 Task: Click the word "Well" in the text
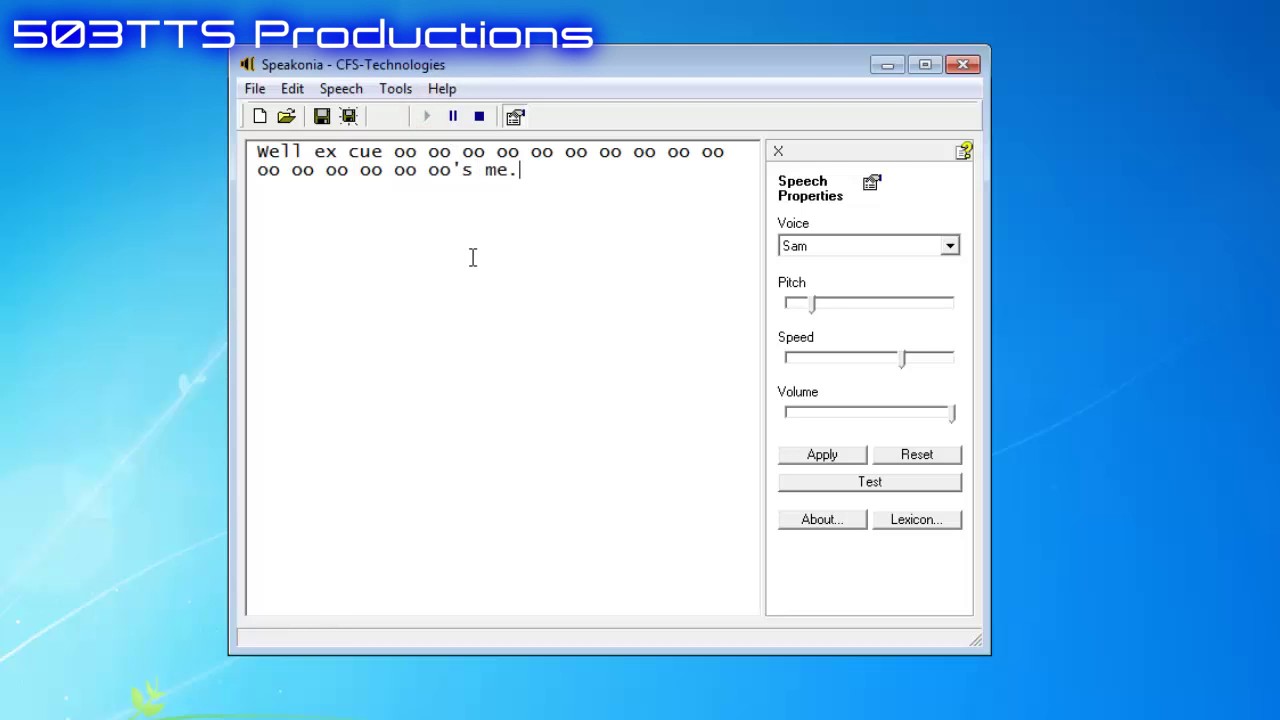279,152
